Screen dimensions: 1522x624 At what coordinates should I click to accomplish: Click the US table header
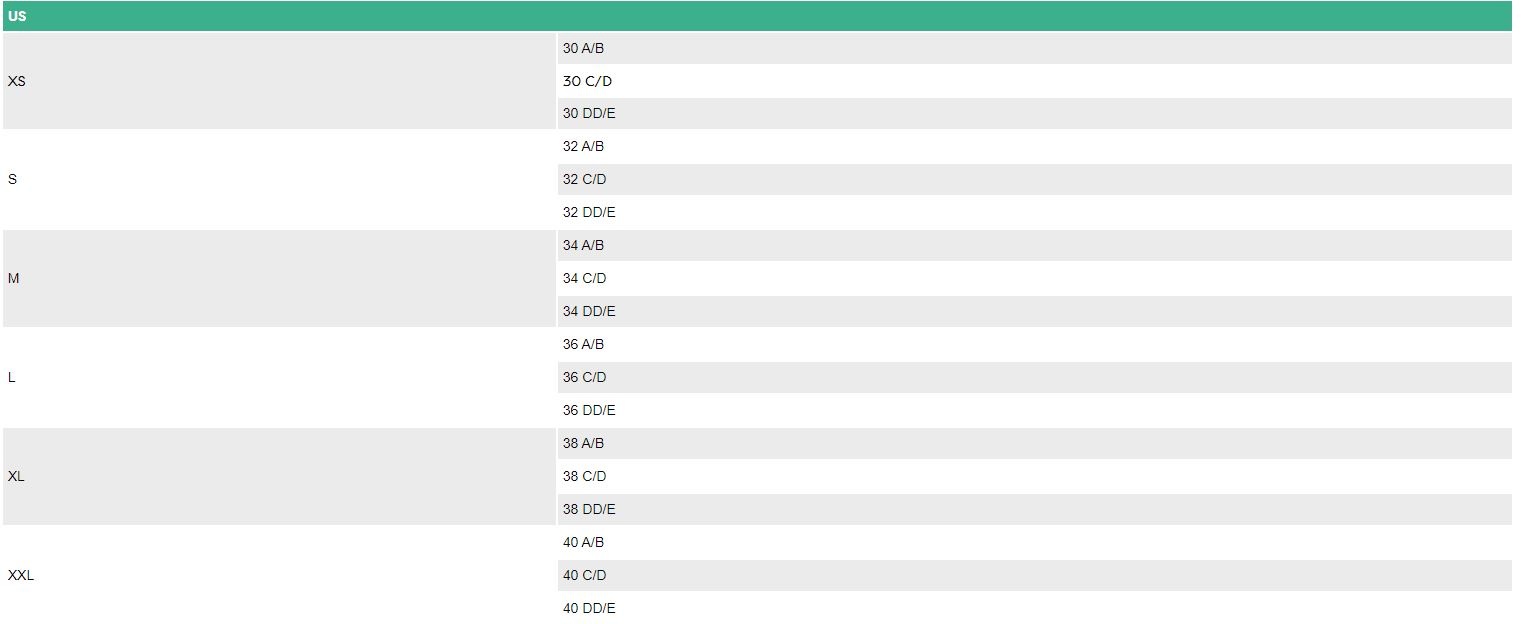click(x=757, y=16)
